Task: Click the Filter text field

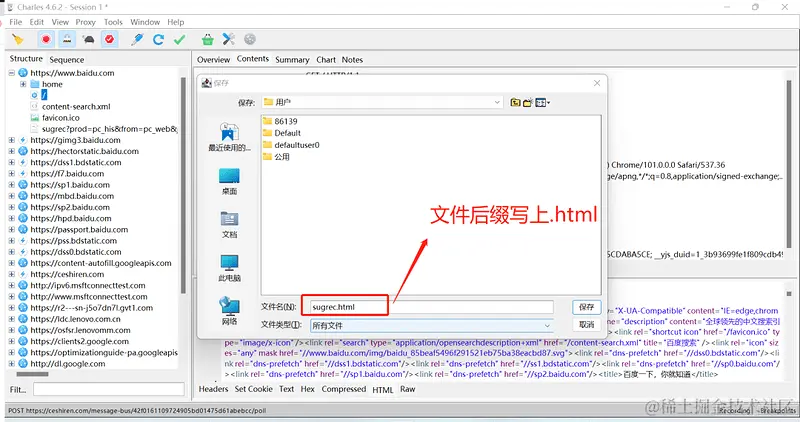Action: pos(109,390)
